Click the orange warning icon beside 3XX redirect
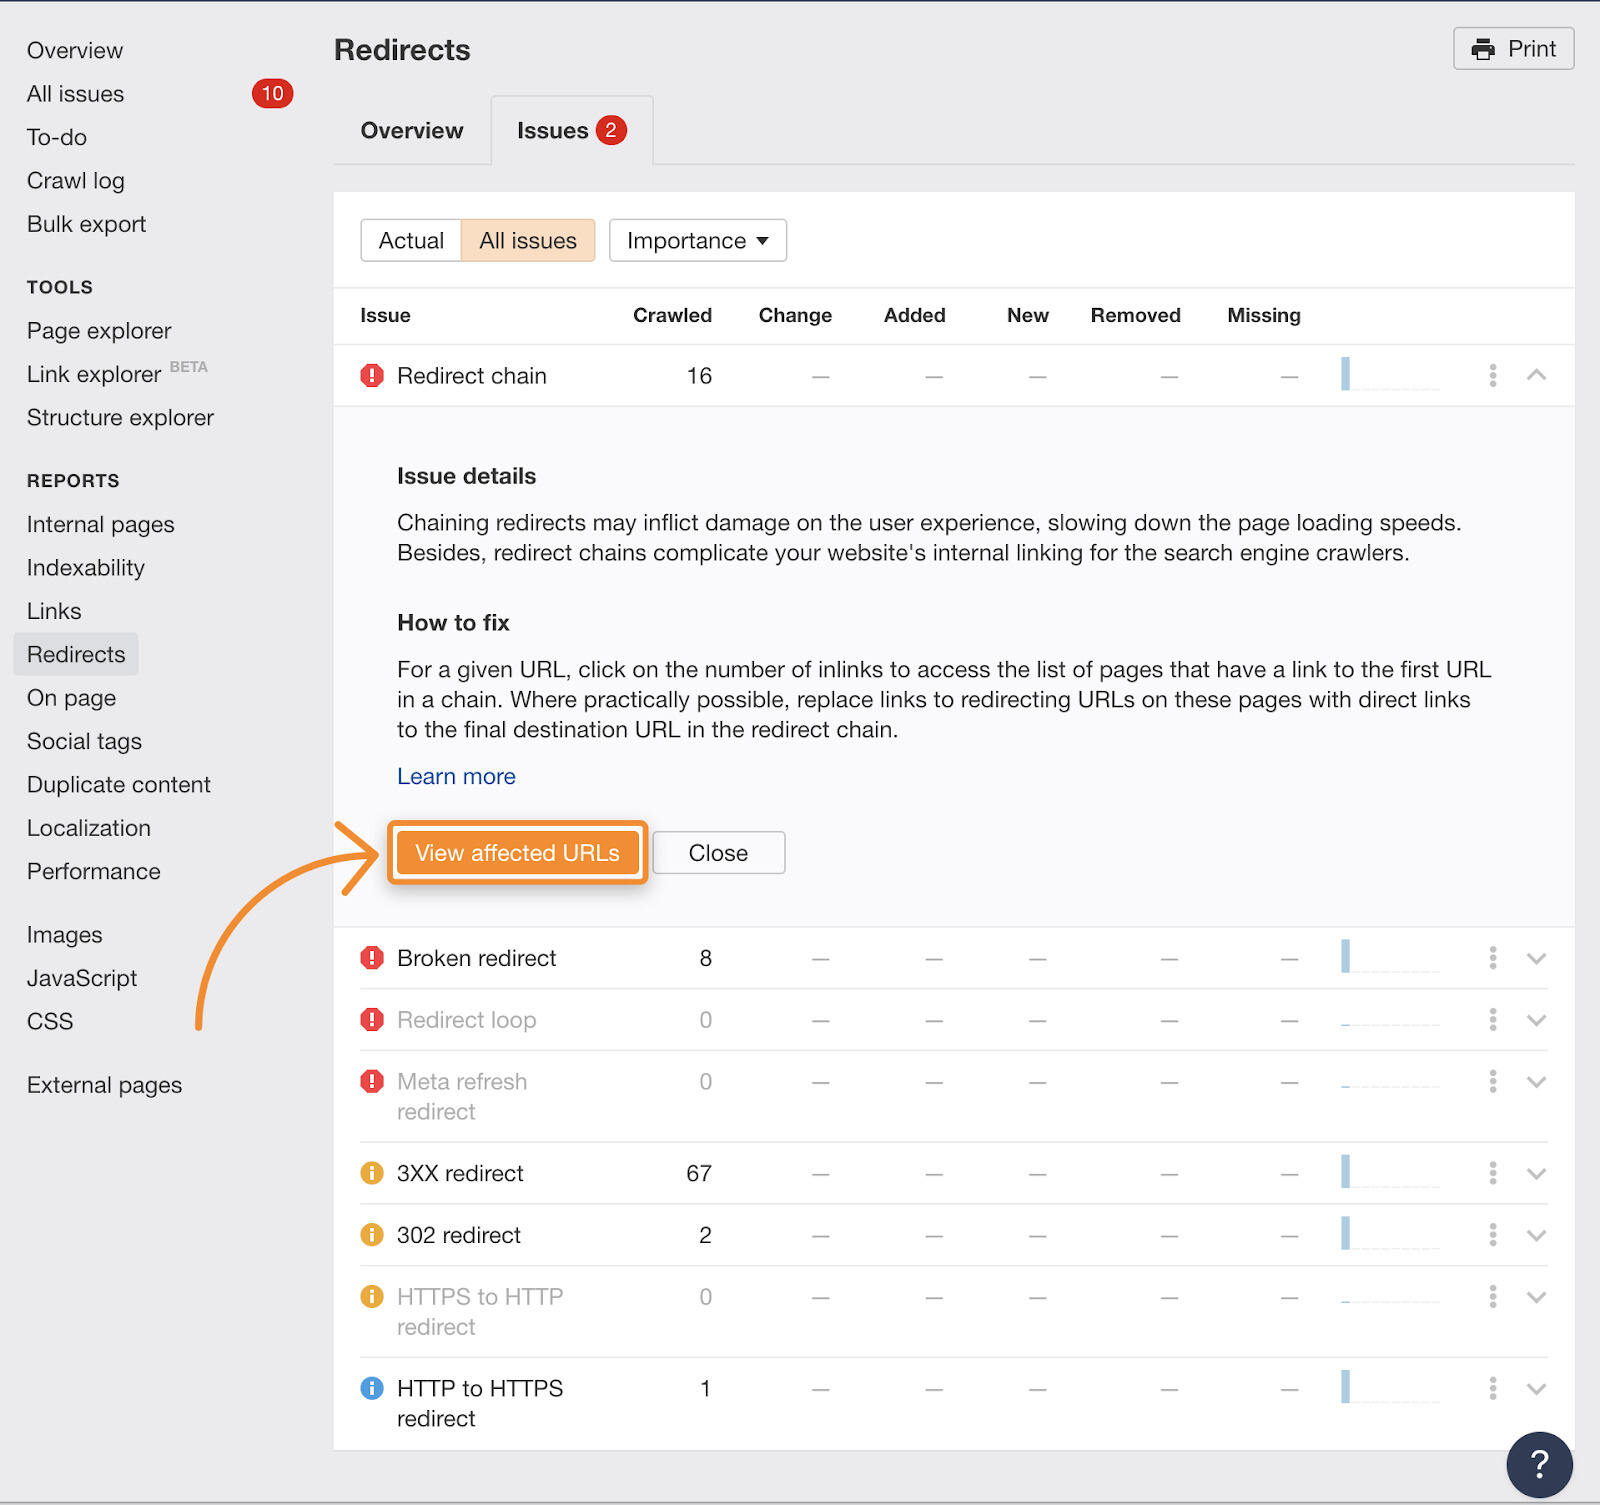Image resolution: width=1600 pixels, height=1505 pixels. (372, 1173)
